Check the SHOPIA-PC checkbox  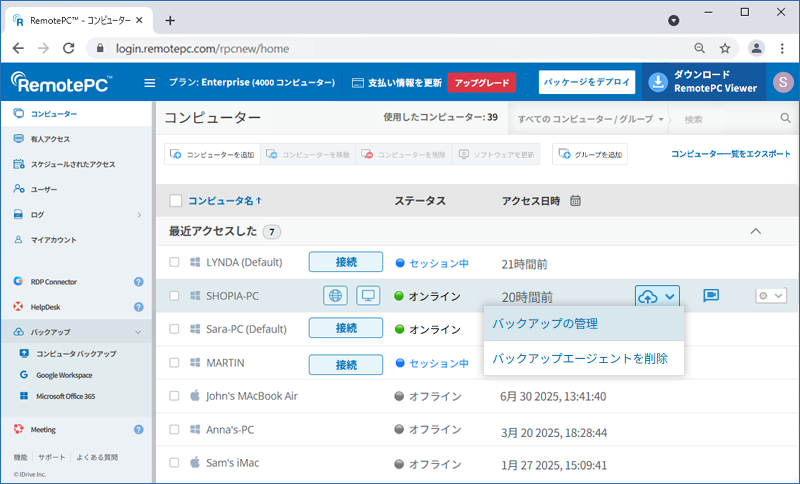click(x=174, y=296)
